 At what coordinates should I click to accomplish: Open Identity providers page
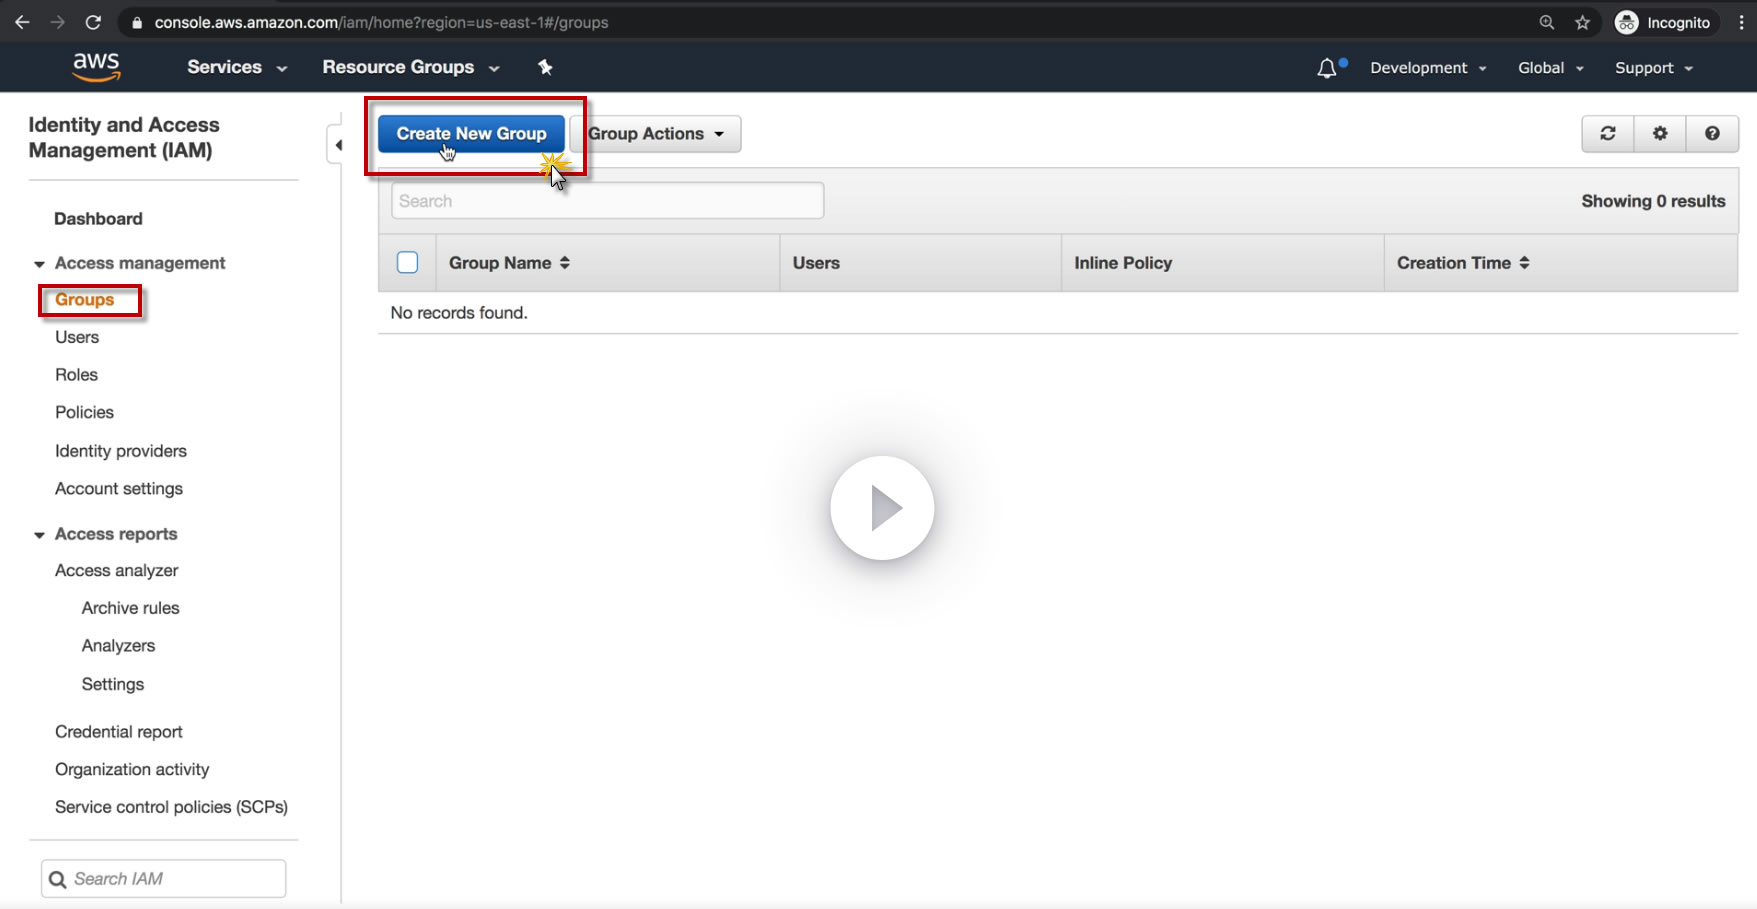click(x=121, y=451)
